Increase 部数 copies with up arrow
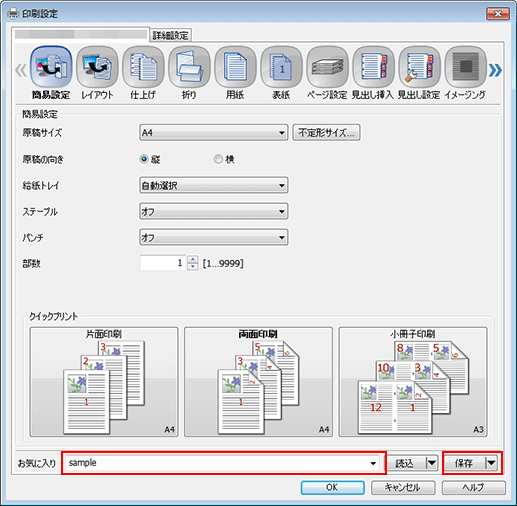 click(192, 259)
